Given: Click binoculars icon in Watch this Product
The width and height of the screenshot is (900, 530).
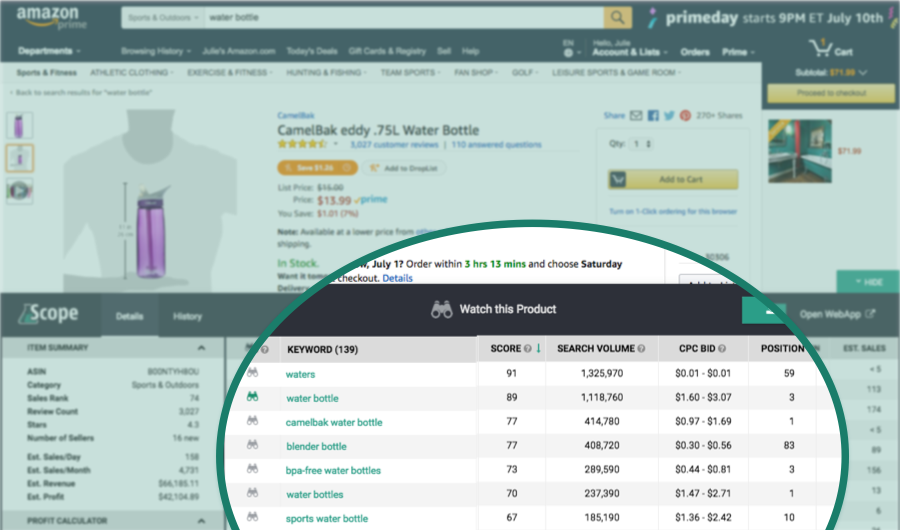Looking at the screenshot, I should click(x=441, y=310).
